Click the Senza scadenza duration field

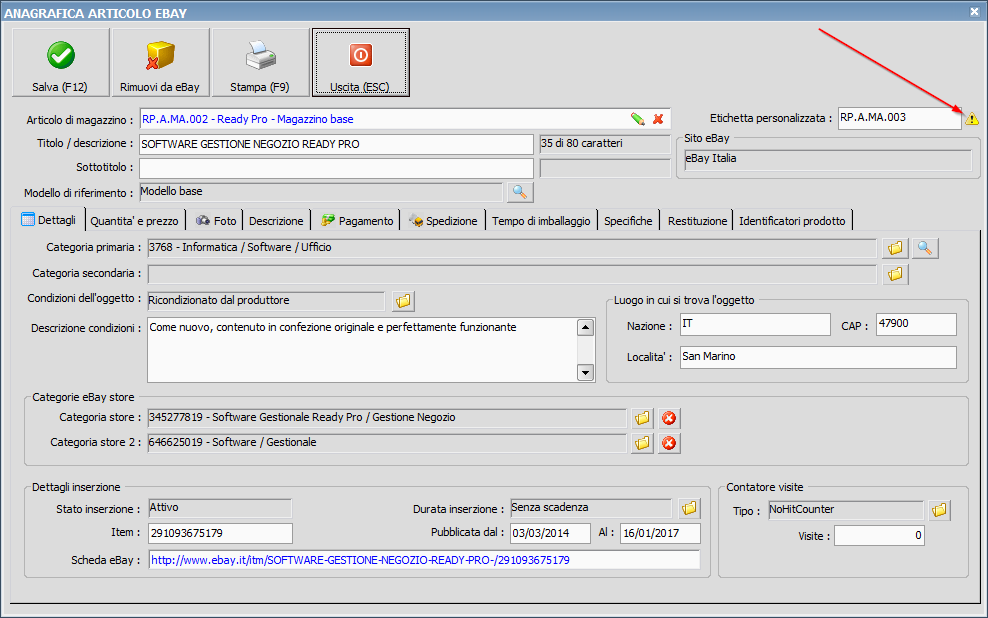pyautogui.click(x=591, y=508)
